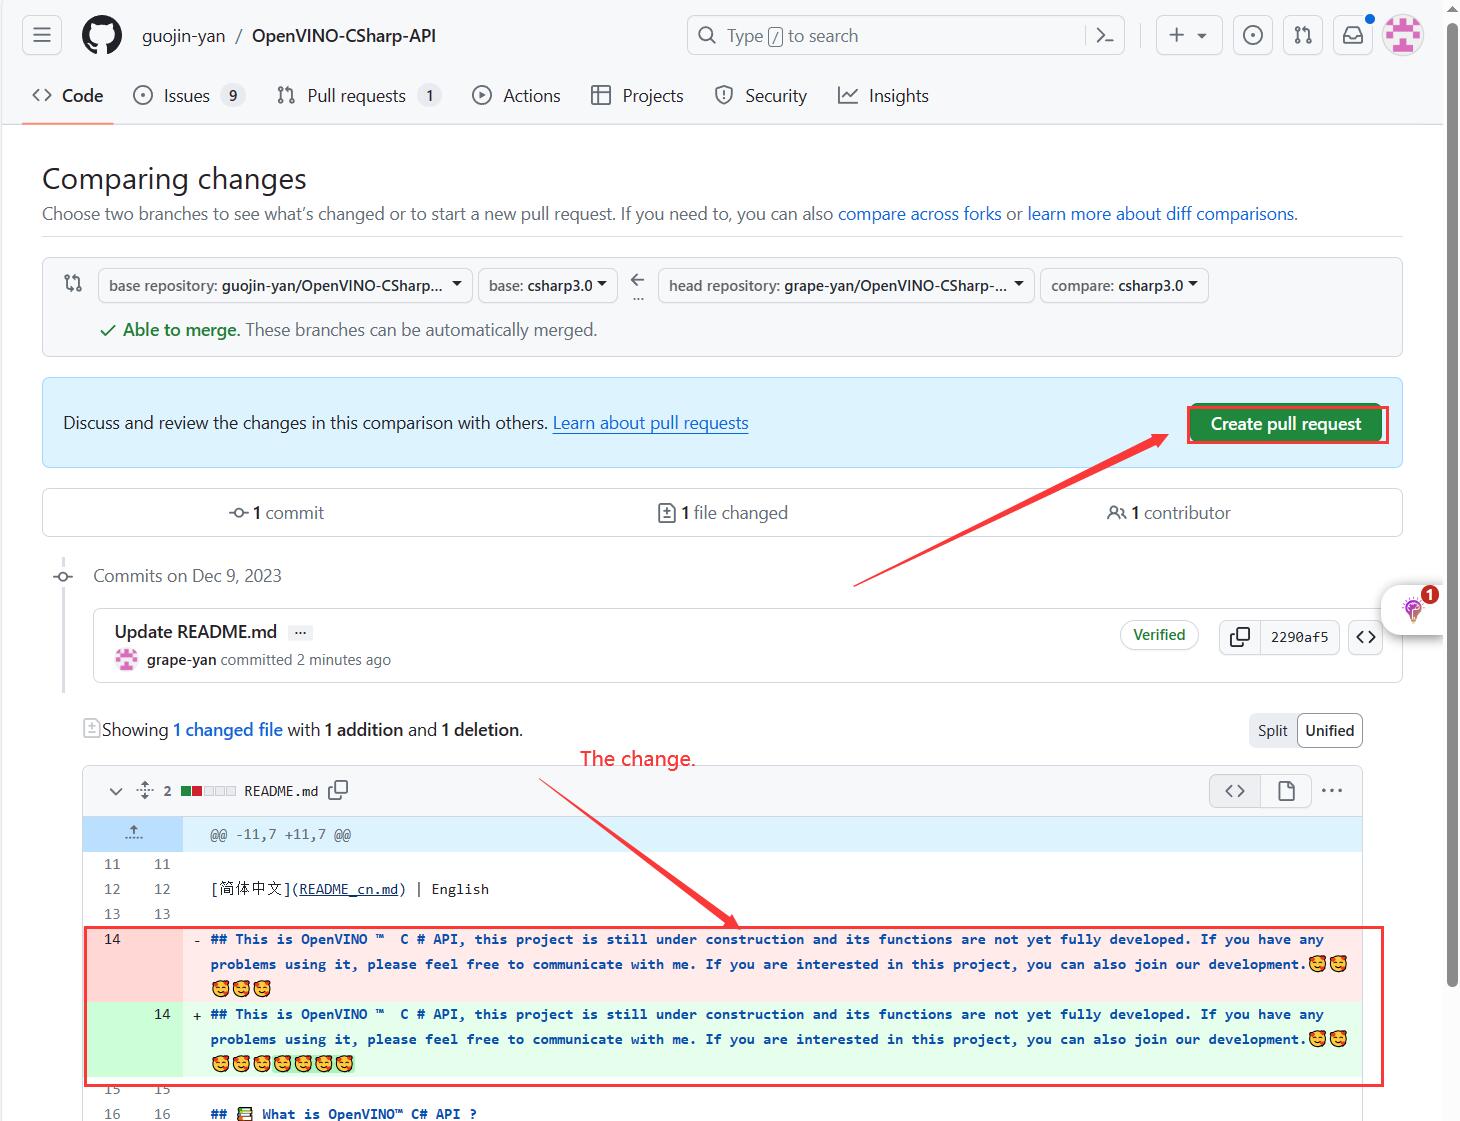The height and width of the screenshot is (1121, 1460).
Task: Open the Projects tab
Action: click(x=637, y=96)
